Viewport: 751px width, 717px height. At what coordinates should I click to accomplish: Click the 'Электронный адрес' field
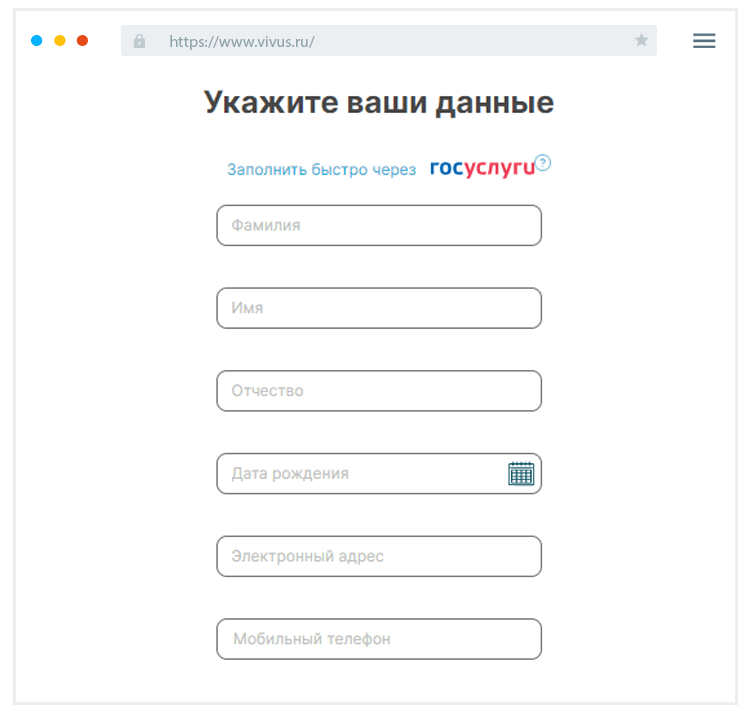(x=379, y=556)
